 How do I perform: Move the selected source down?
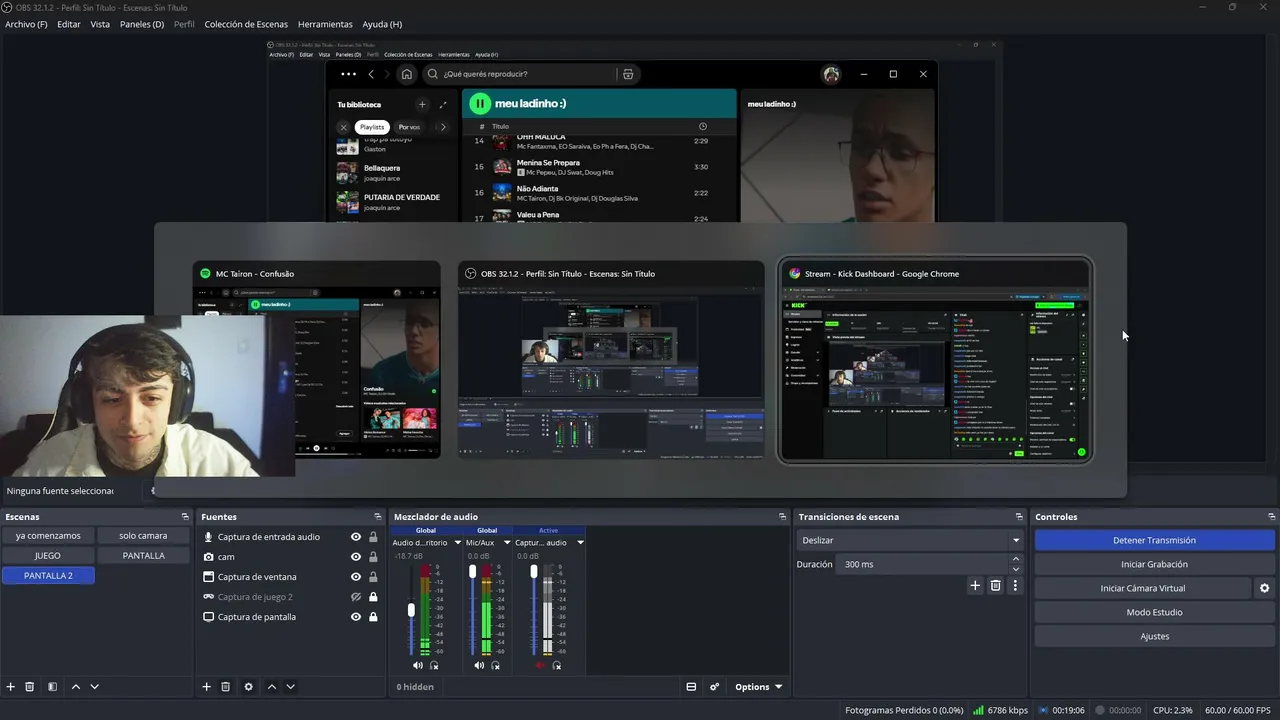click(x=291, y=687)
